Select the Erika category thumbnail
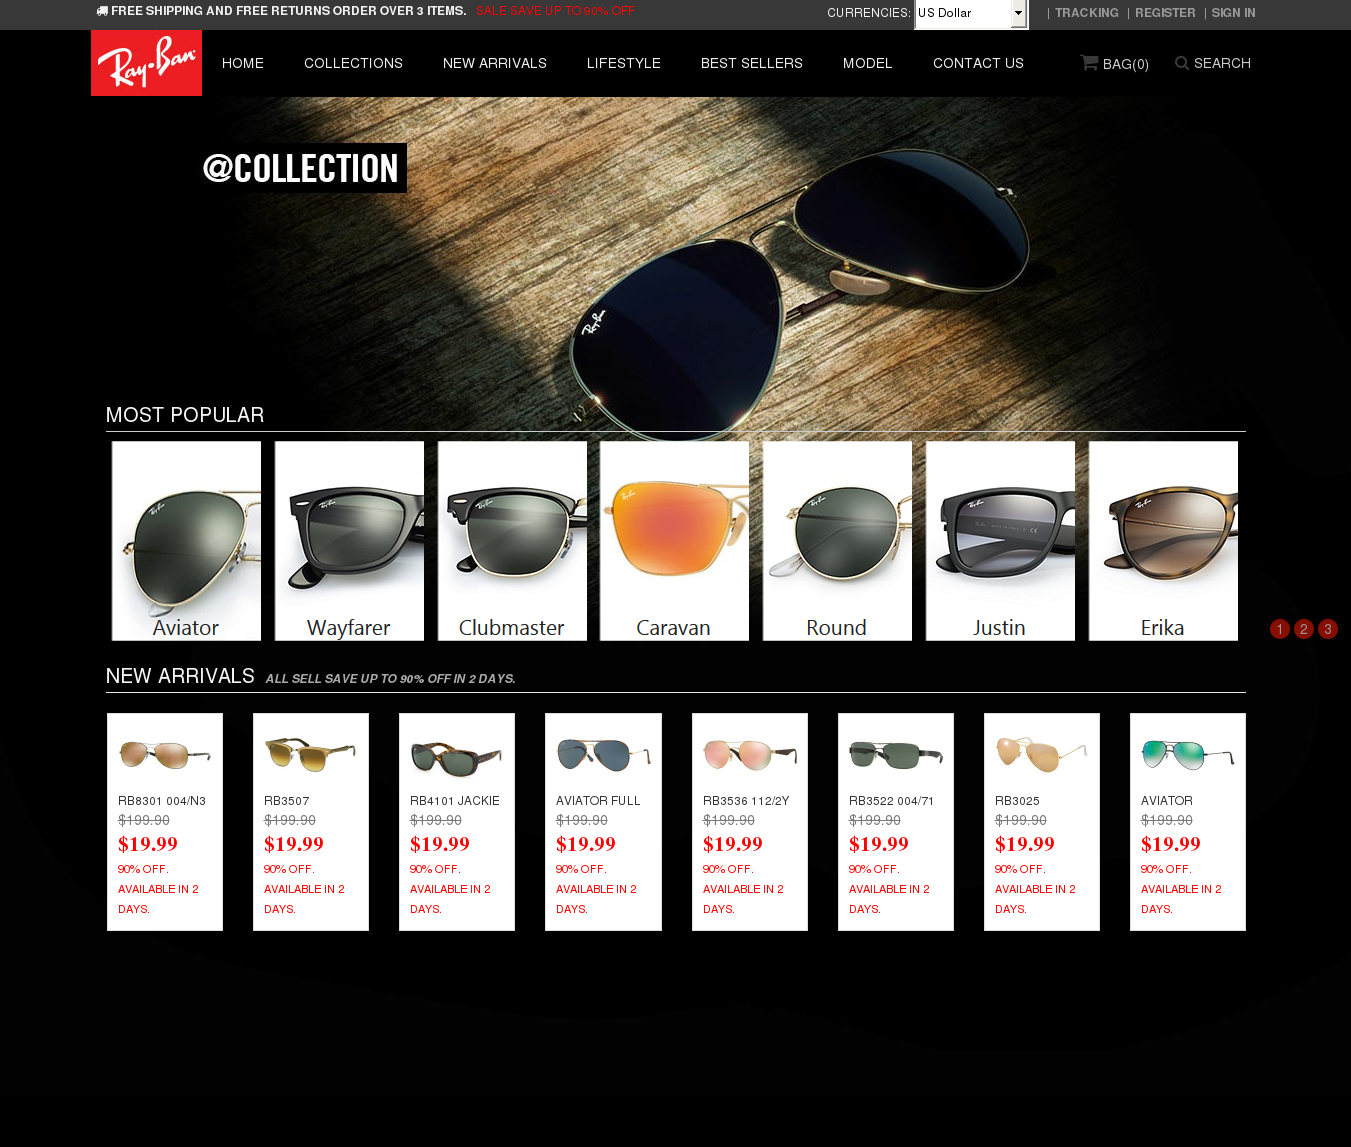The height and width of the screenshot is (1147, 1351). coord(1163,541)
